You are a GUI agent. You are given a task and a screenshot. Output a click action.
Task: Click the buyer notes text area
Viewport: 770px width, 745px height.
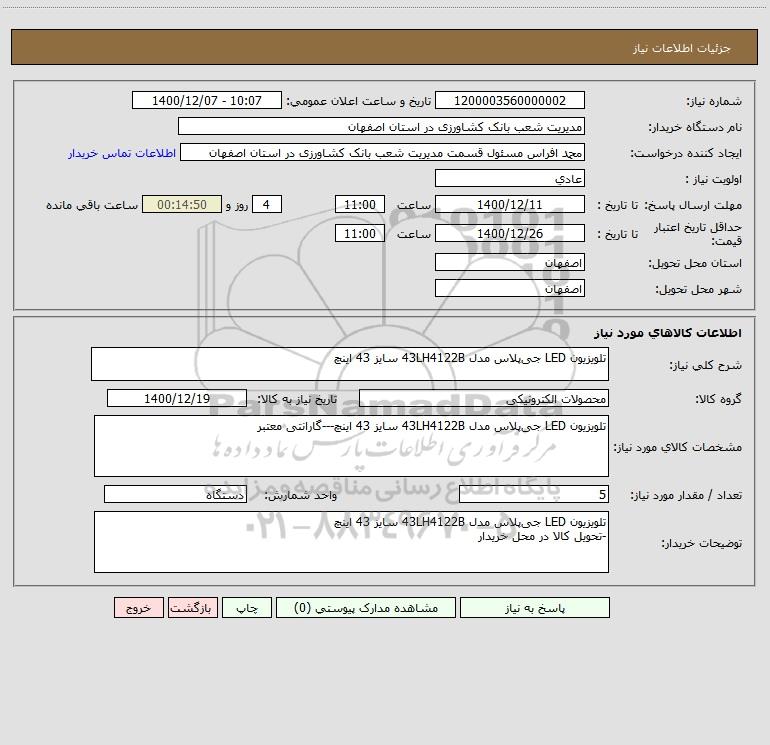coord(351,542)
